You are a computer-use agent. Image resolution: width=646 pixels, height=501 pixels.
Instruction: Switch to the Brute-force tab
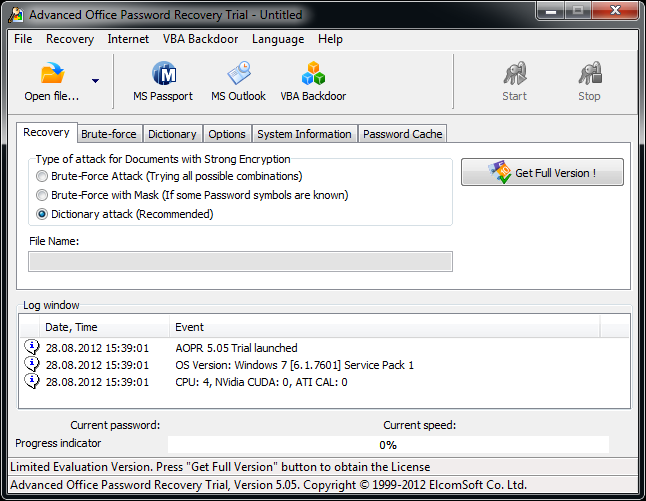(x=109, y=134)
